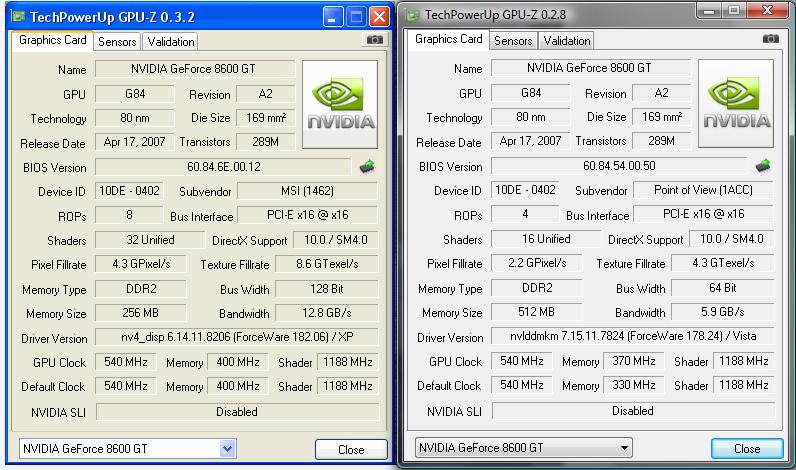Click GPU Clock memory value 370 MHz
The image size is (796, 470).
point(634,361)
